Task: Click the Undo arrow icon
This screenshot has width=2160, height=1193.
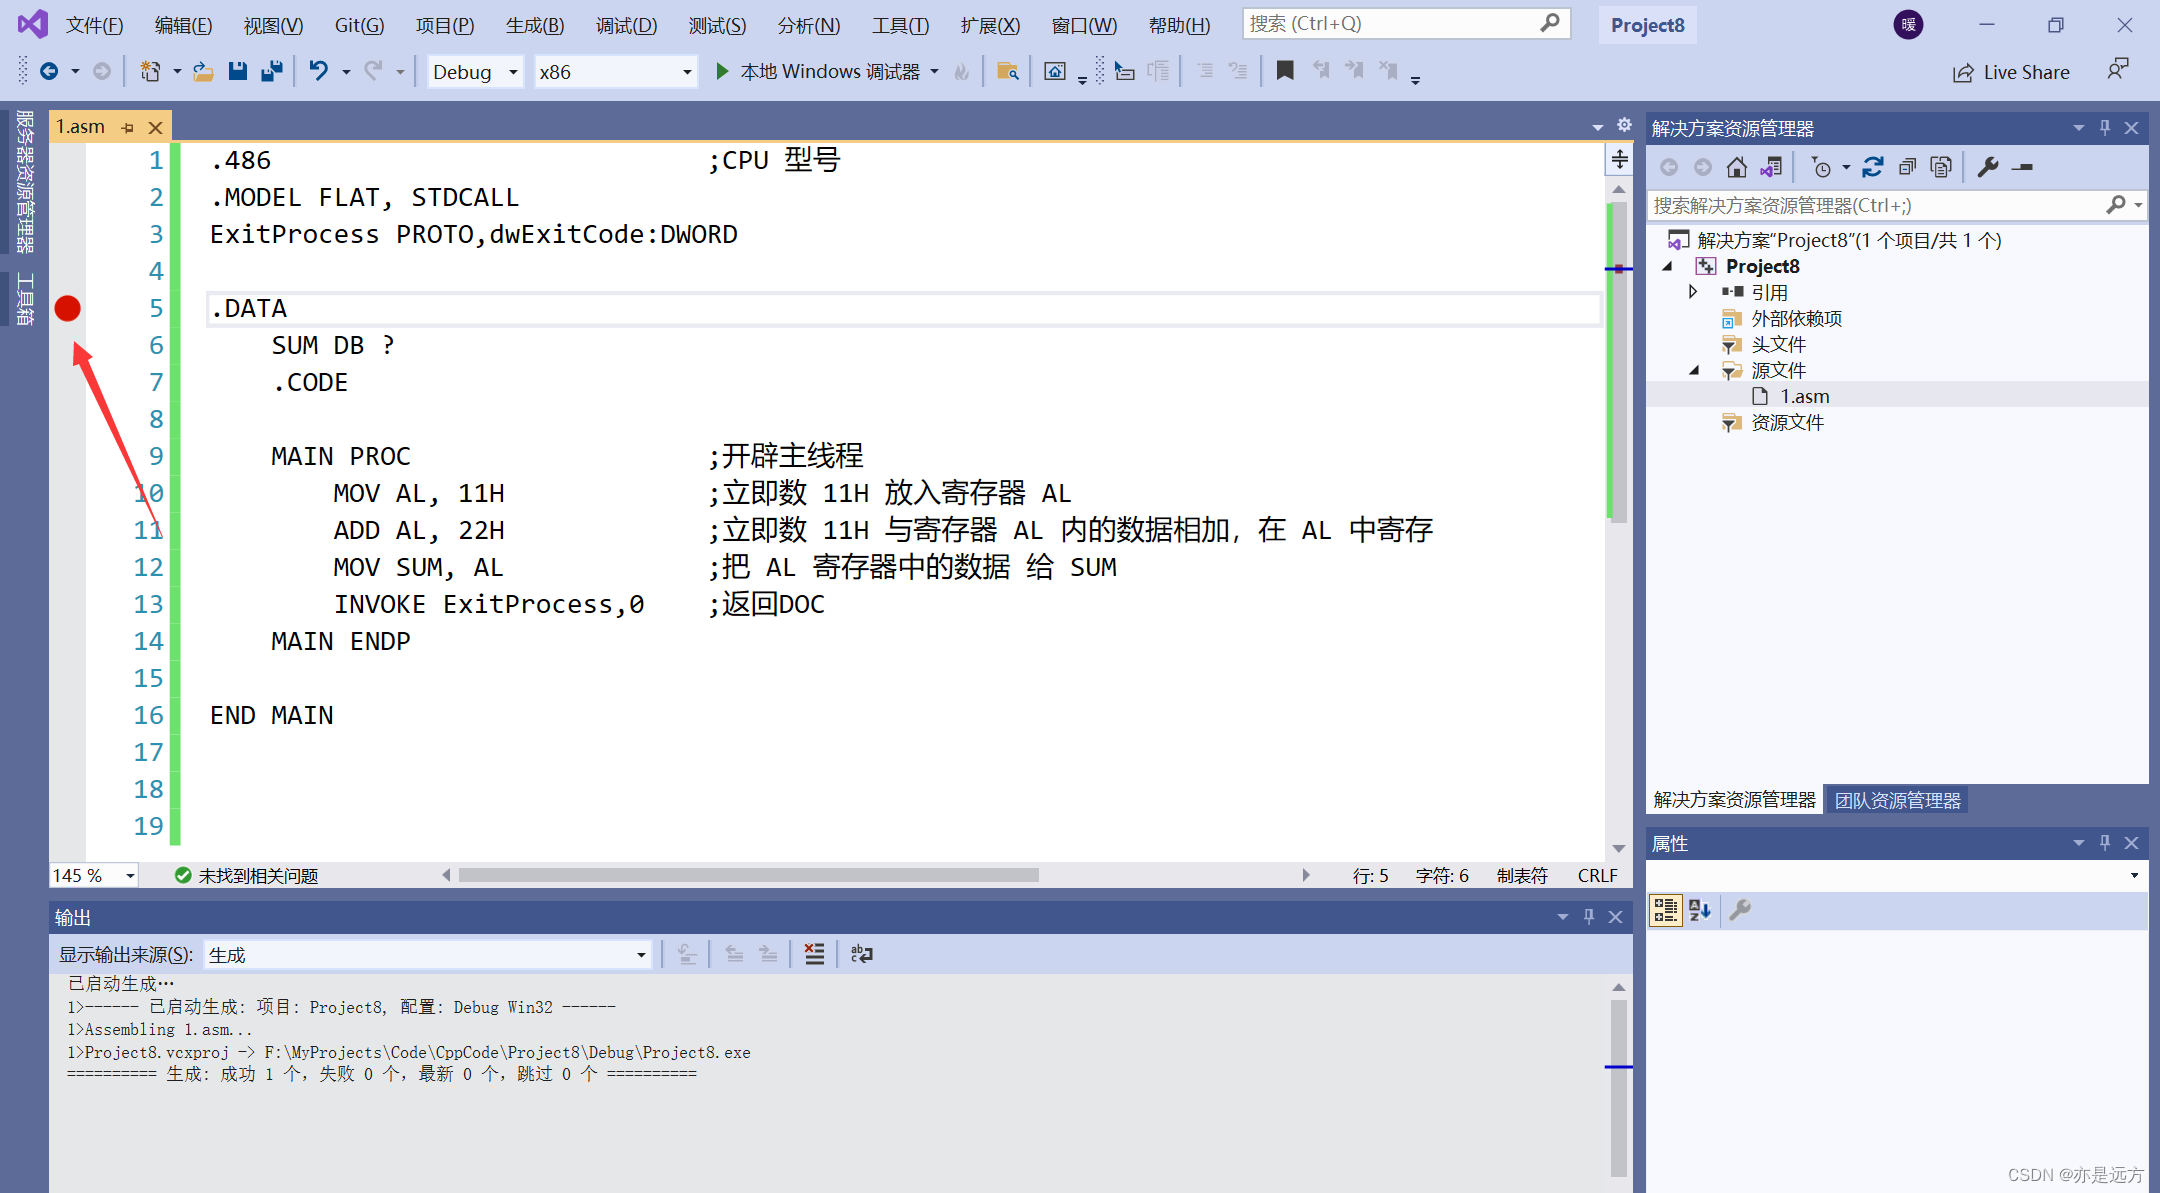Action: [x=318, y=71]
